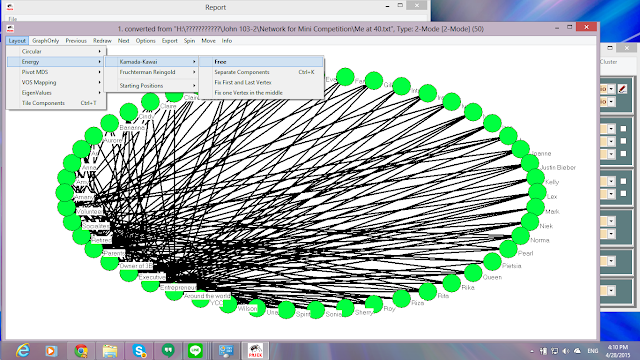Open the GraphOnly menu

[45, 41]
